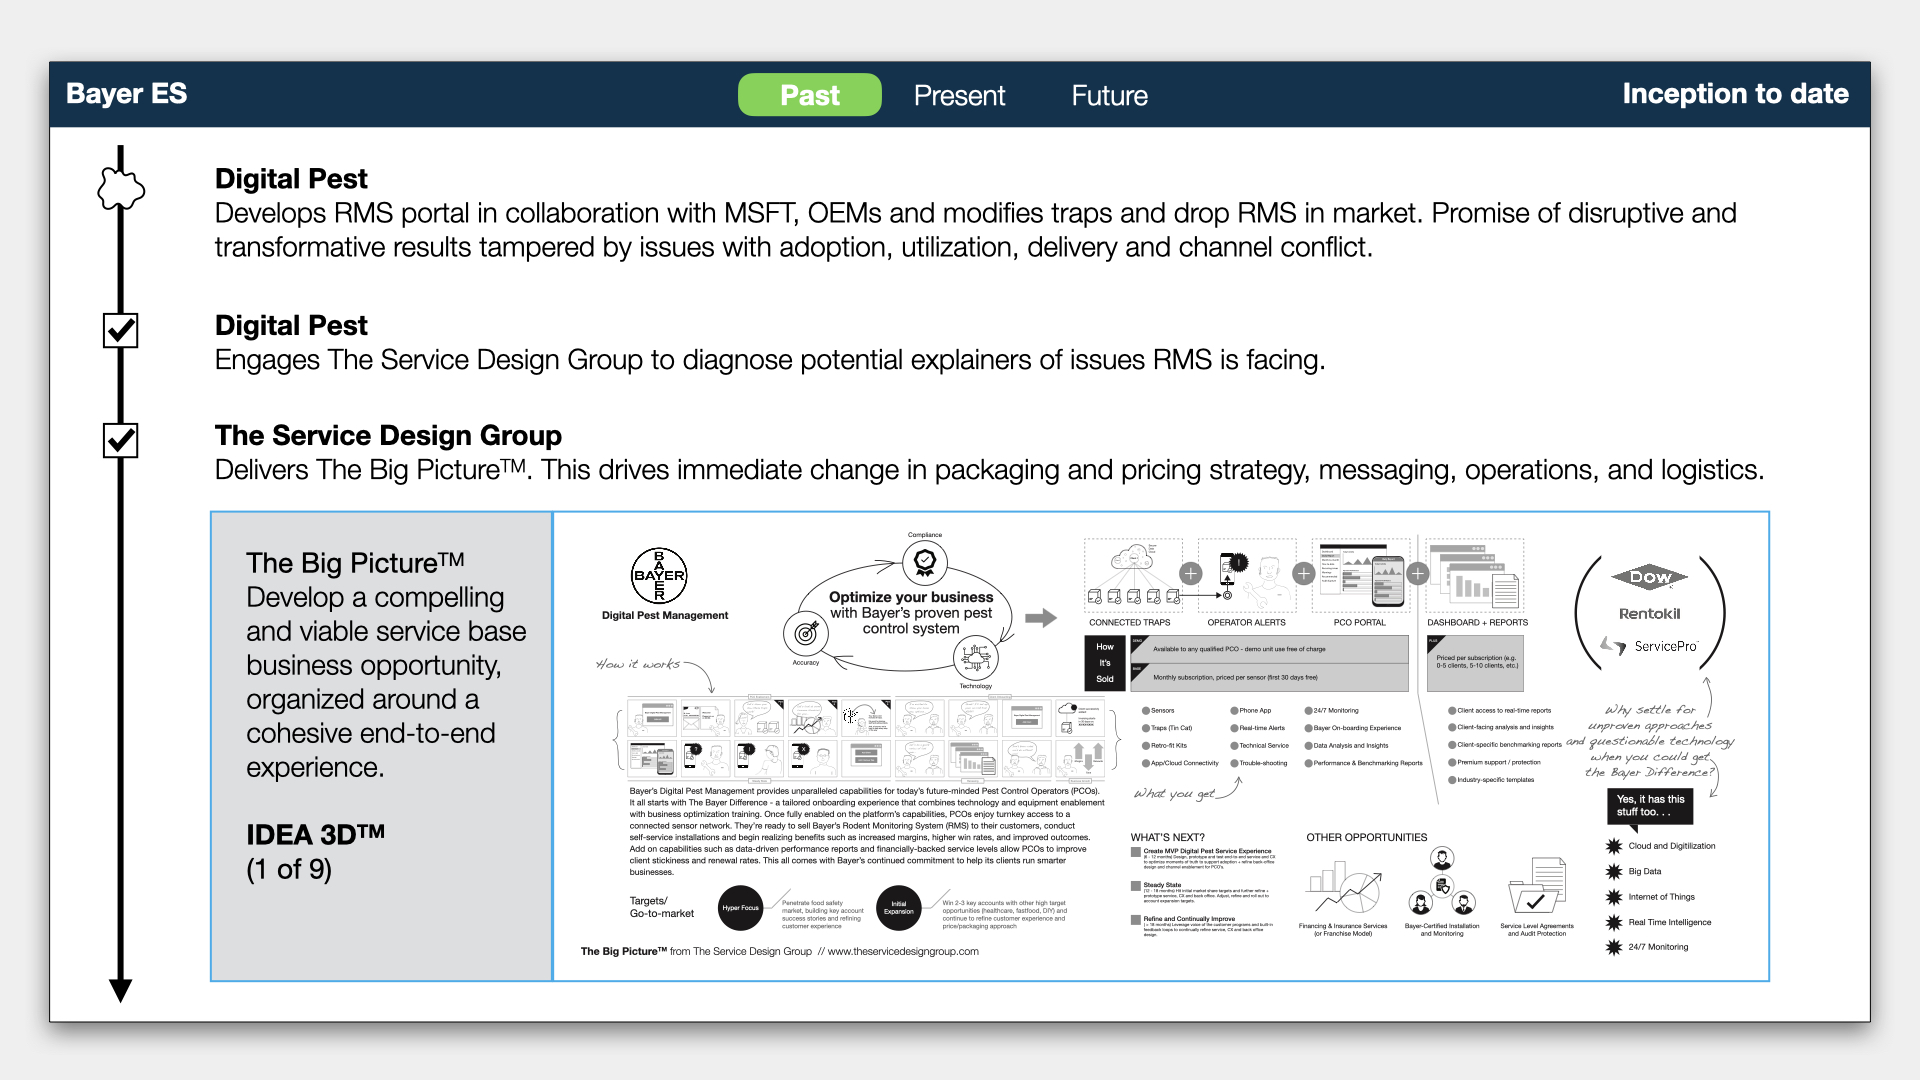Click the black Hyper Focus circle
This screenshot has height=1080, width=1920.
(740, 908)
